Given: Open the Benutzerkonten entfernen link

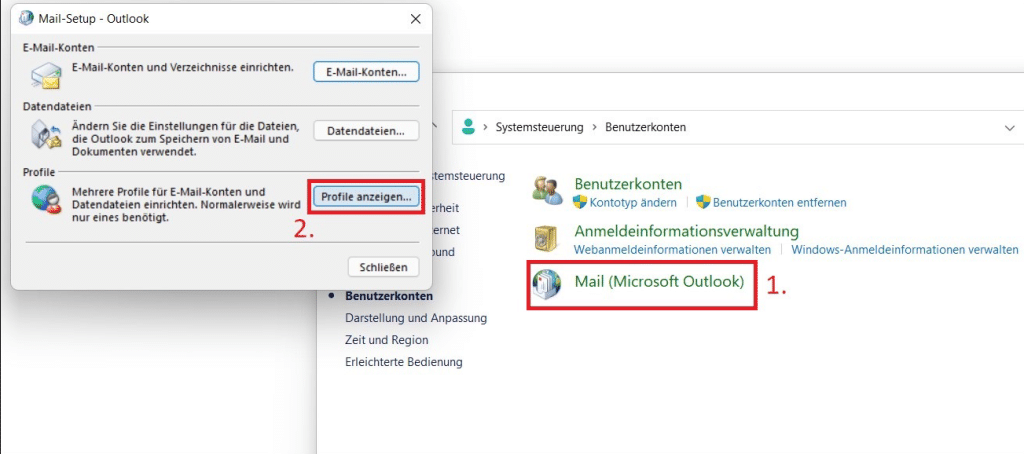Looking at the screenshot, I should pos(779,203).
